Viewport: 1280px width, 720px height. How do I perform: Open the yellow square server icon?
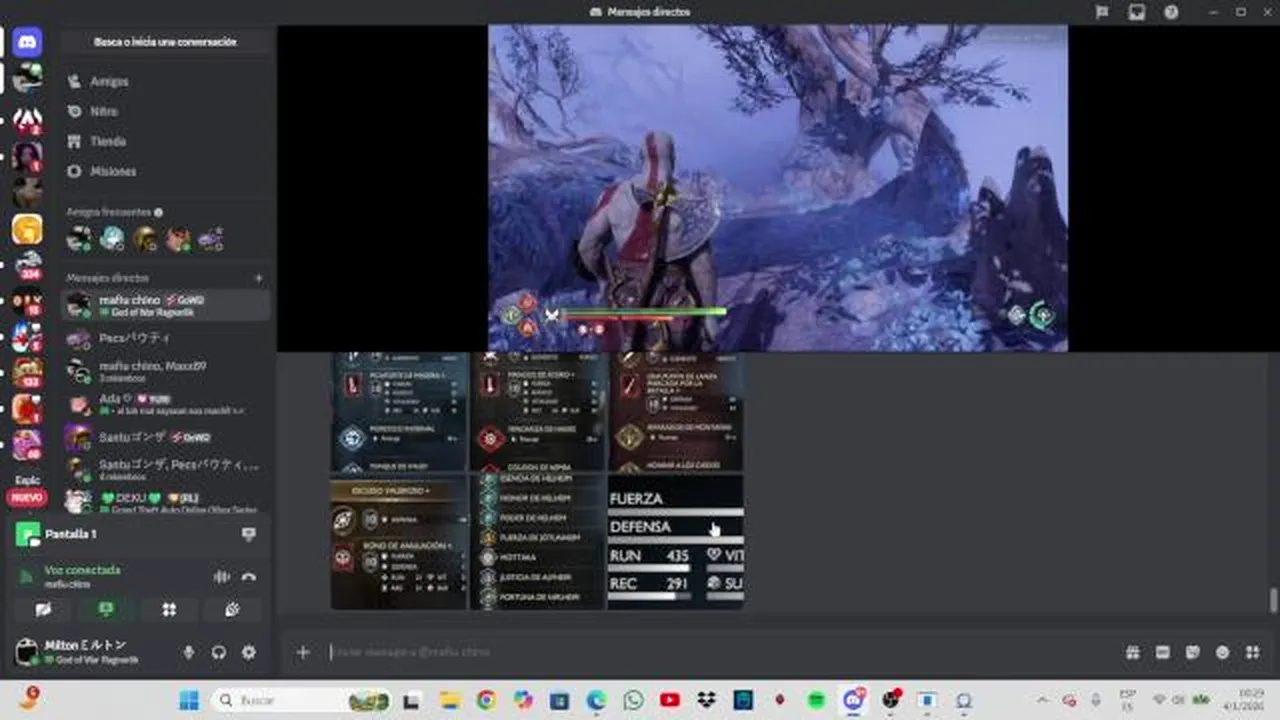coord(27,229)
